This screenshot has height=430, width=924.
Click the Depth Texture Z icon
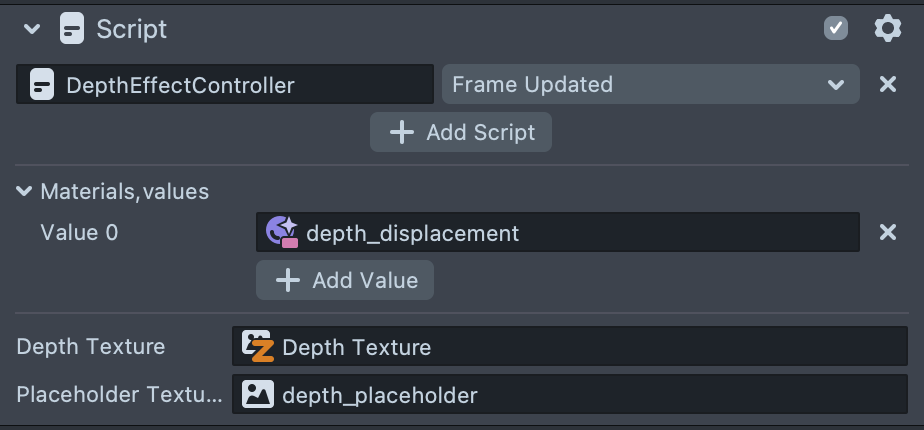coord(258,347)
